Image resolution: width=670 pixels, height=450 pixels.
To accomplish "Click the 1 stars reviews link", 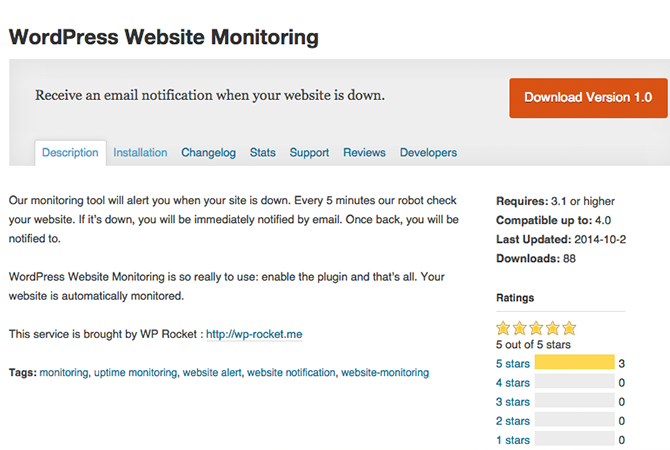I will [x=513, y=440].
